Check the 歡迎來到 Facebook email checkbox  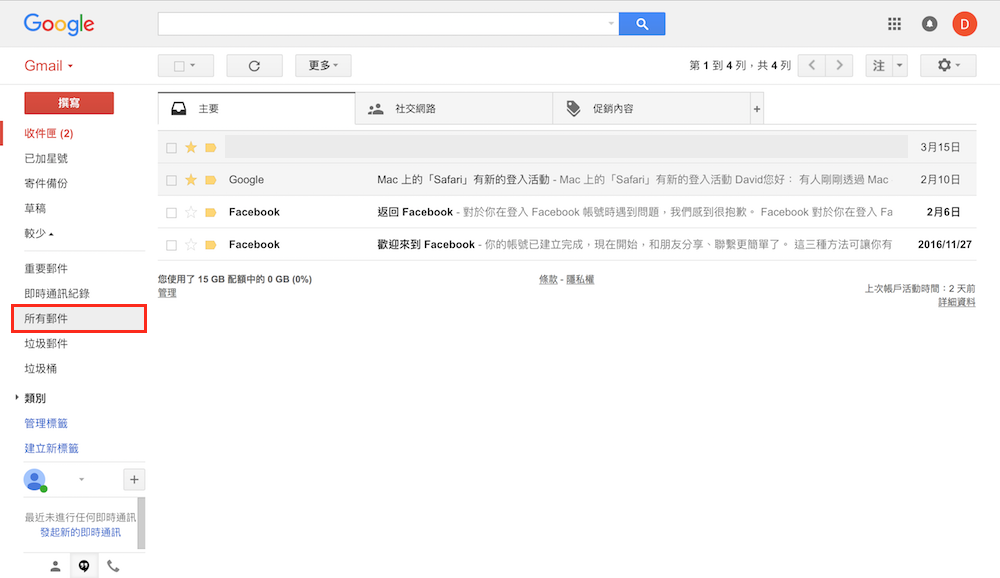click(172, 246)
